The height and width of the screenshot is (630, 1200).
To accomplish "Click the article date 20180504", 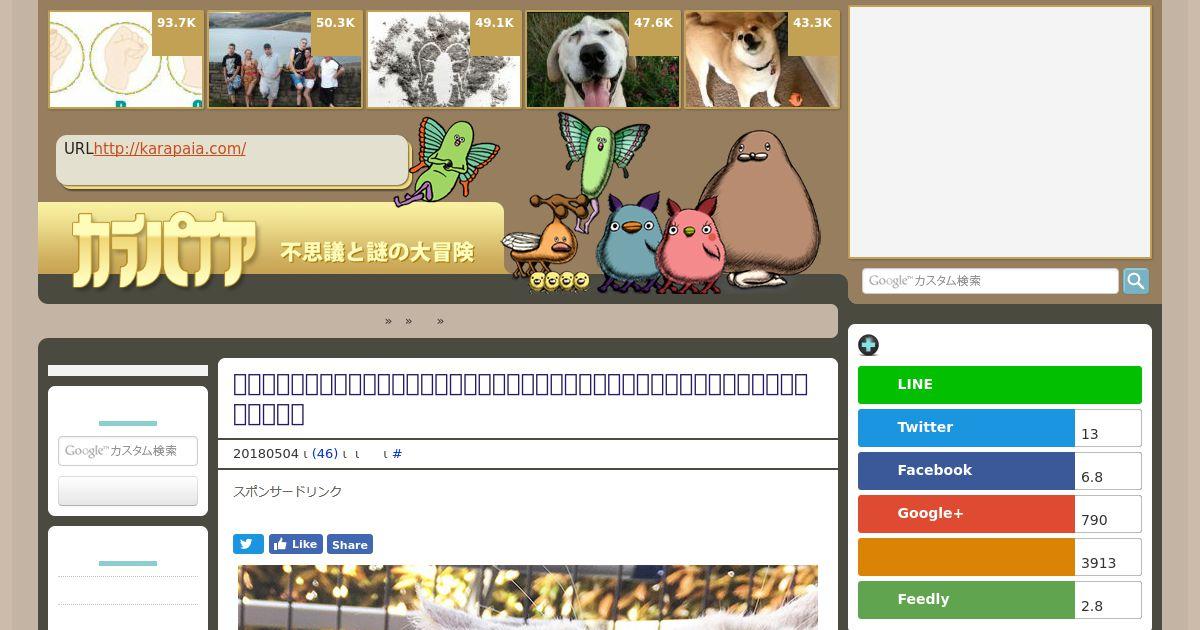I will 266,454.
